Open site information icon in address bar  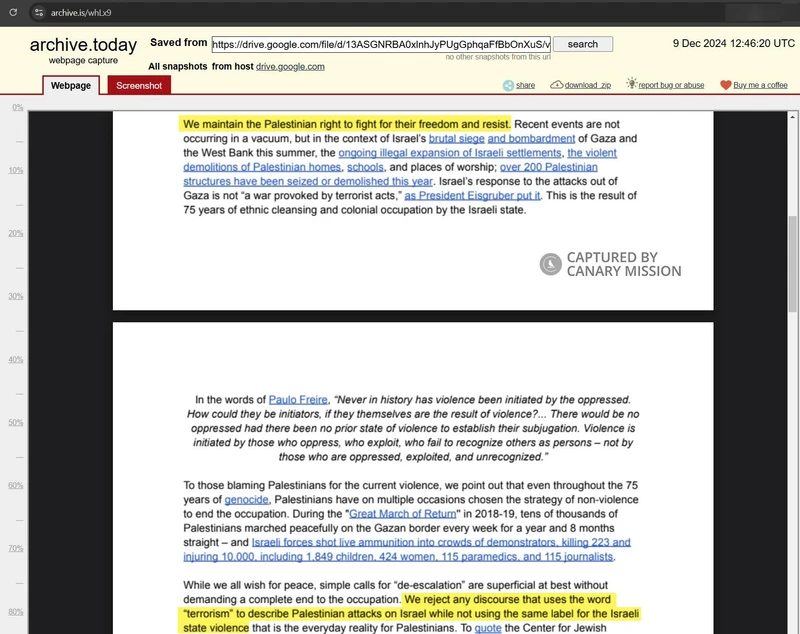[39, 12]
